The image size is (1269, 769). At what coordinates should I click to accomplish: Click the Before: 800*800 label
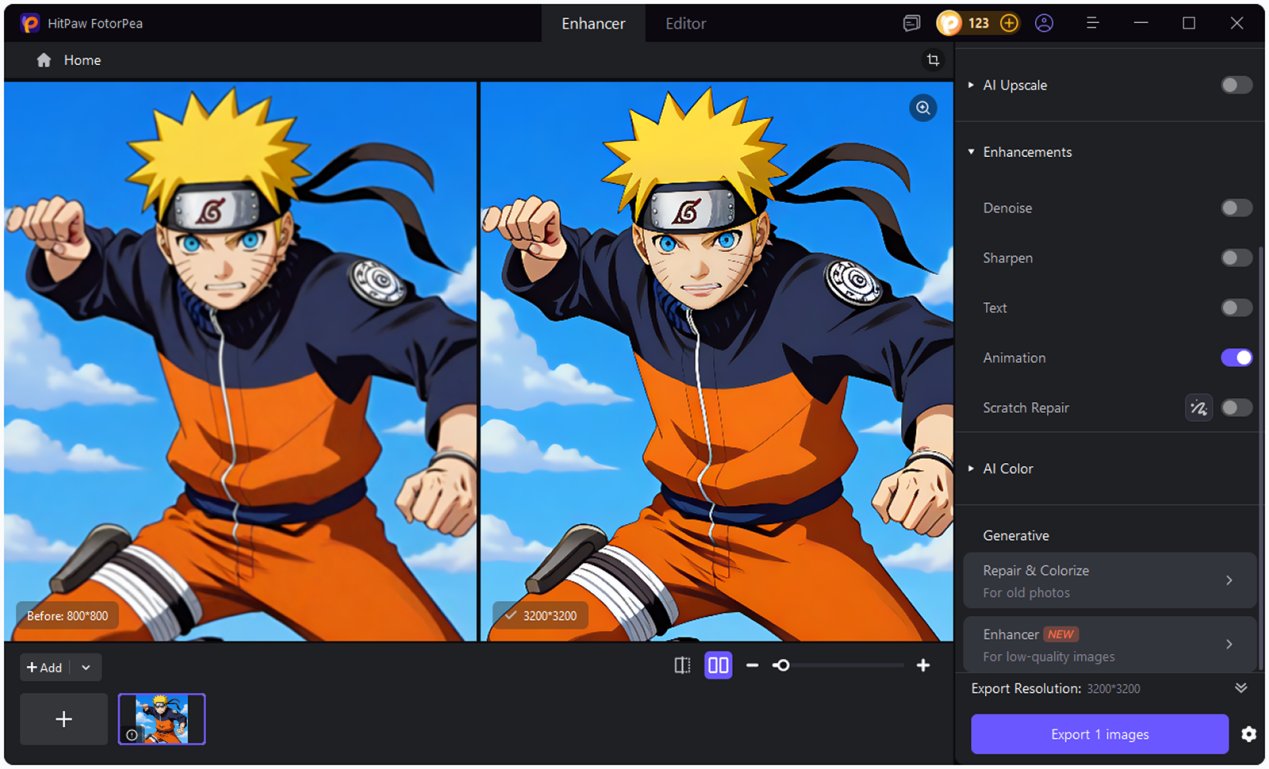[67, 616]
